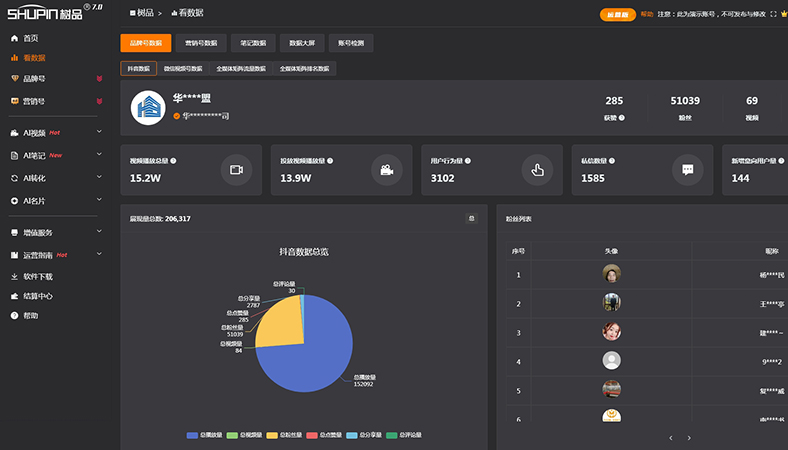Viewport: 788px width, 450px height.
Task: Click the chat bubble icon on 私信数量 card
Action: [687, 169]
